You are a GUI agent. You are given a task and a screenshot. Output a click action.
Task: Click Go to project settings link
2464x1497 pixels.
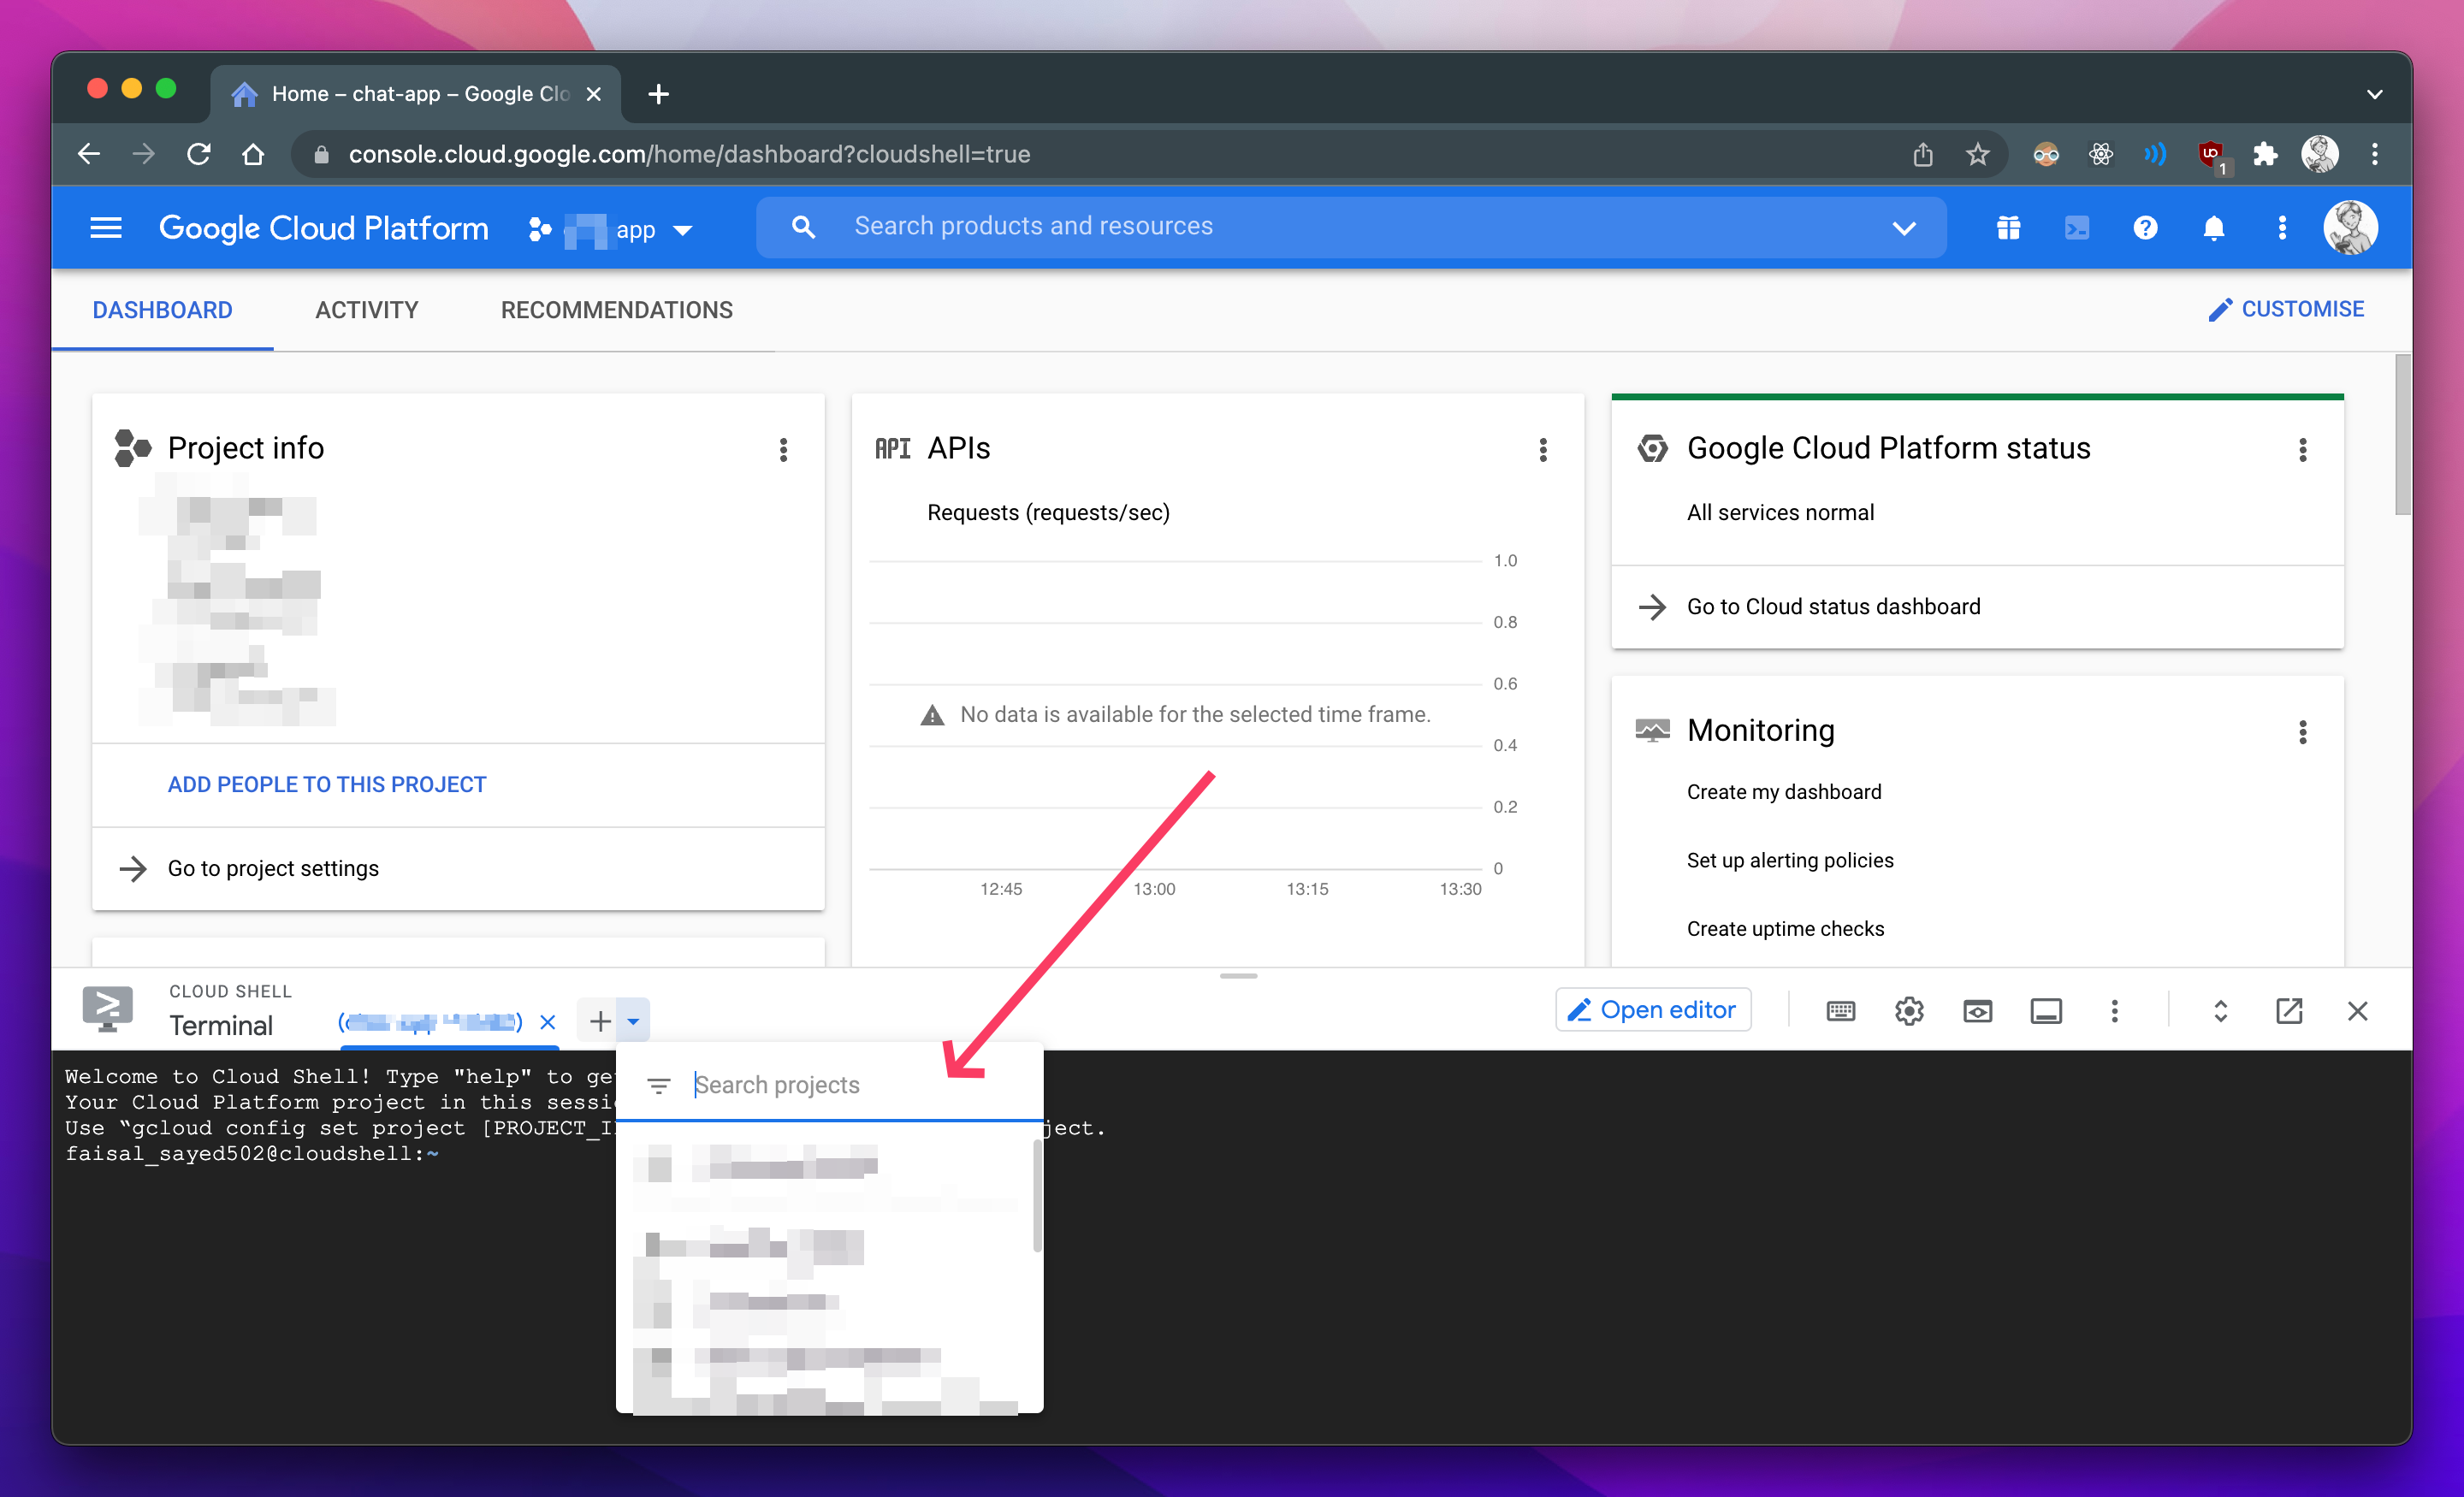coord(271,867)
